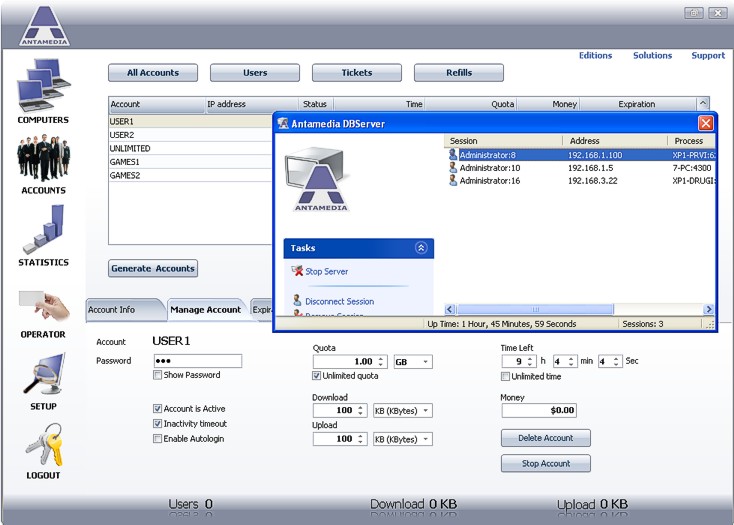Open the Accounts section icon
The height and width of the screenshot is (525, 734).
pos(44,158)
